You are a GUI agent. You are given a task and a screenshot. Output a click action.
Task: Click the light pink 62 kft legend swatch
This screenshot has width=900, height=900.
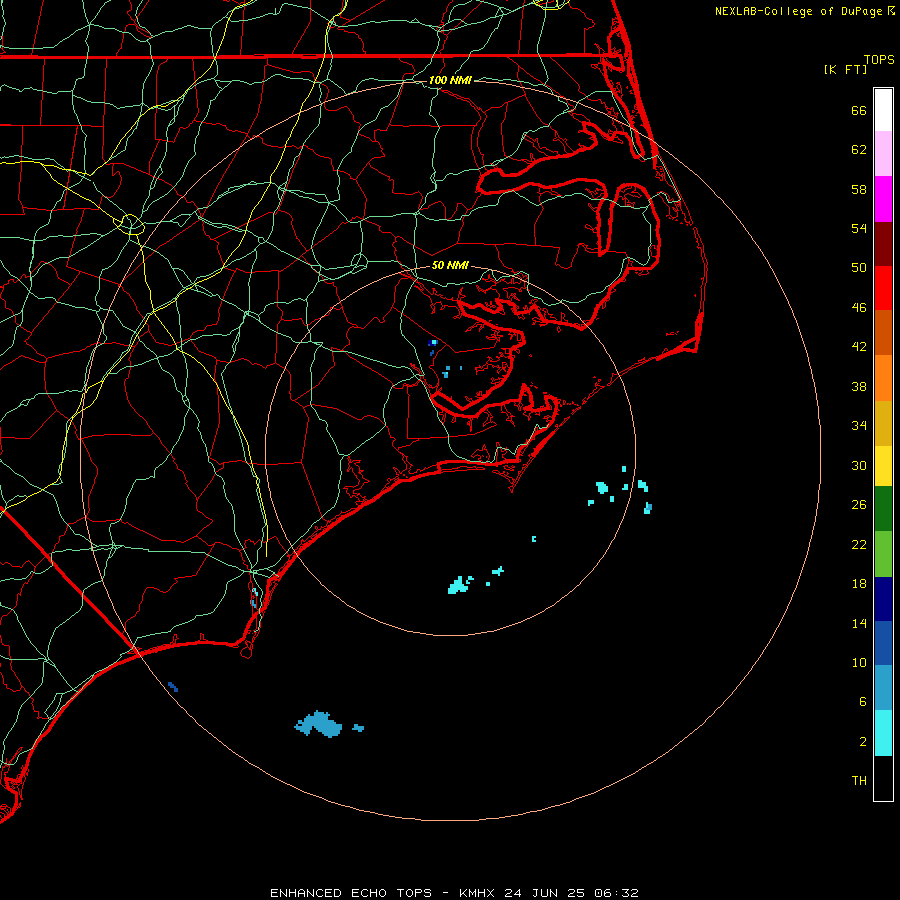tap(883, 154)
